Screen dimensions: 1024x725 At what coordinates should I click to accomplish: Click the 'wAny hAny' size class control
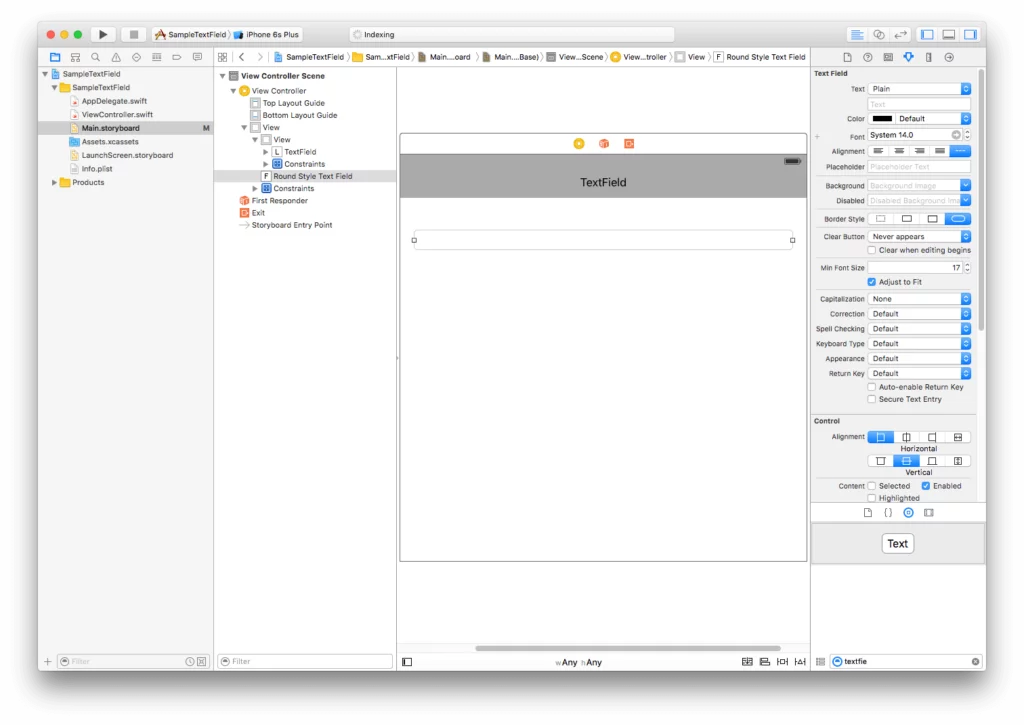[x=579, y=662]
